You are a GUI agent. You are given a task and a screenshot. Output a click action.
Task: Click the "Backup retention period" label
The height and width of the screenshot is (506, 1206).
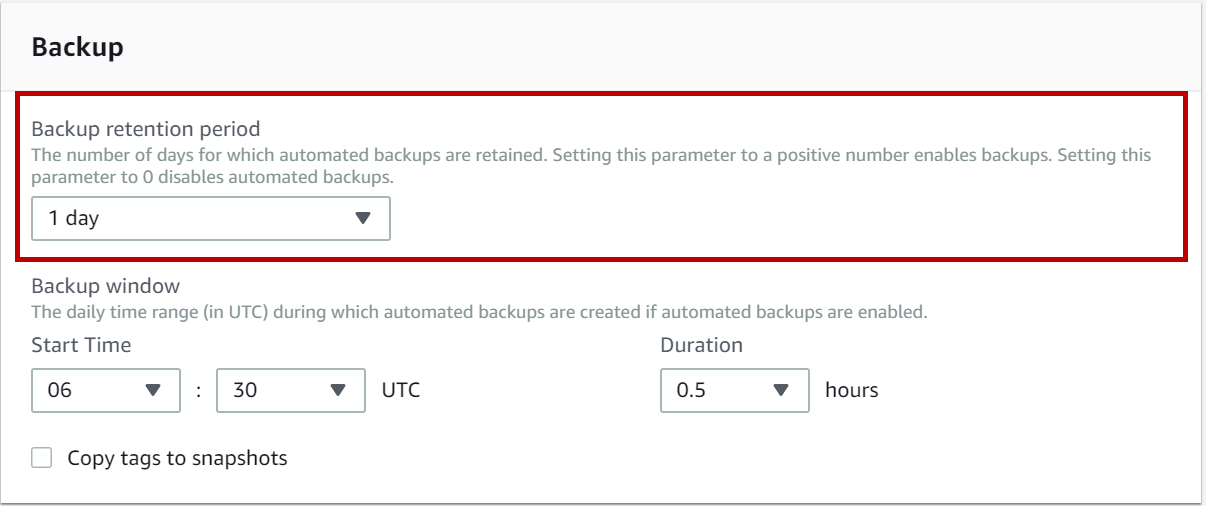[x=146, y=129]
